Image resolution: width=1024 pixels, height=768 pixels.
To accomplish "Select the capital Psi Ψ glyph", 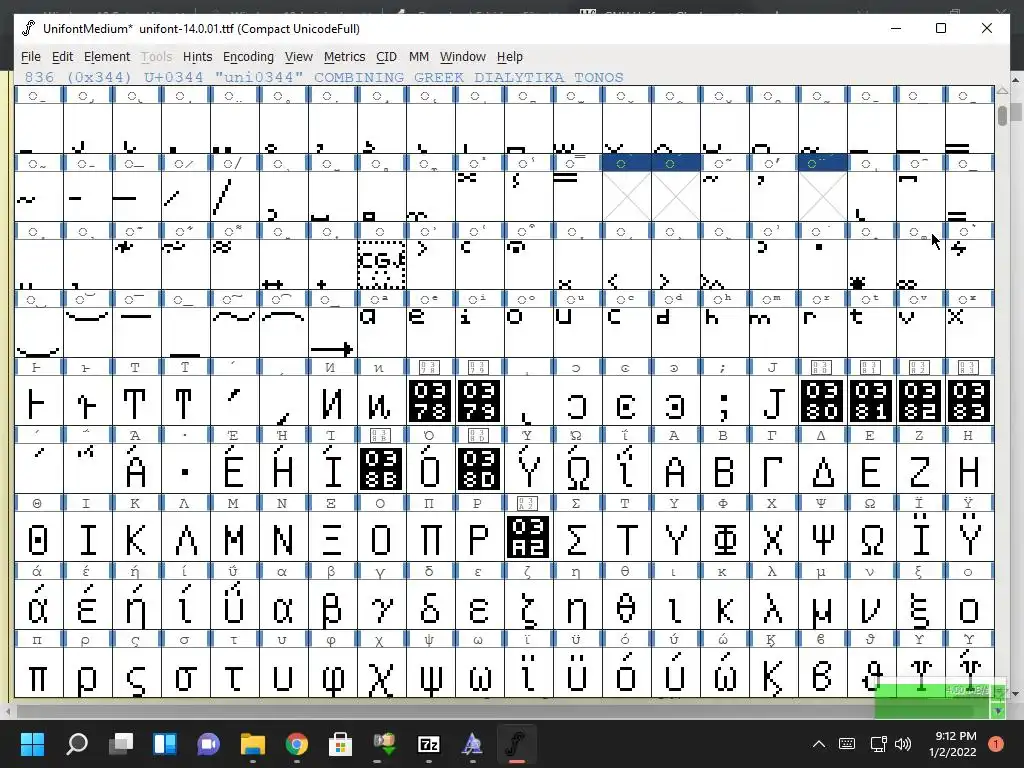I will 822,536.
